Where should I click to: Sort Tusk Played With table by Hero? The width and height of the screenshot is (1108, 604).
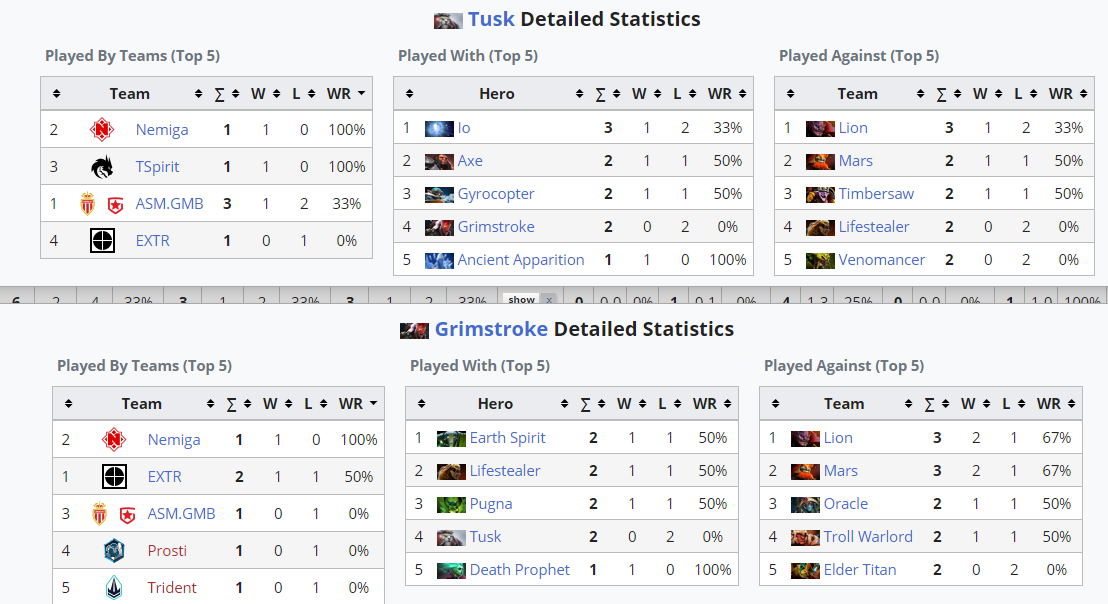pos(497,94)
